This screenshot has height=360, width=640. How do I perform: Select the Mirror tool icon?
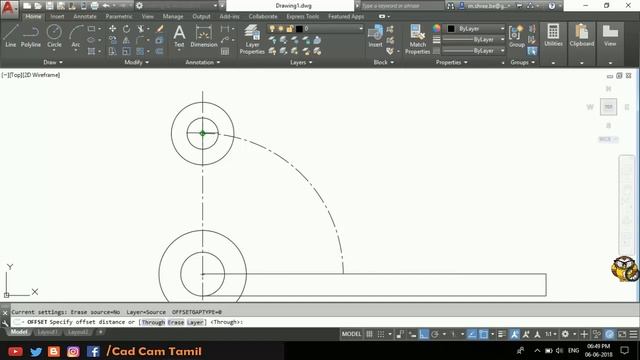point(127,40)
